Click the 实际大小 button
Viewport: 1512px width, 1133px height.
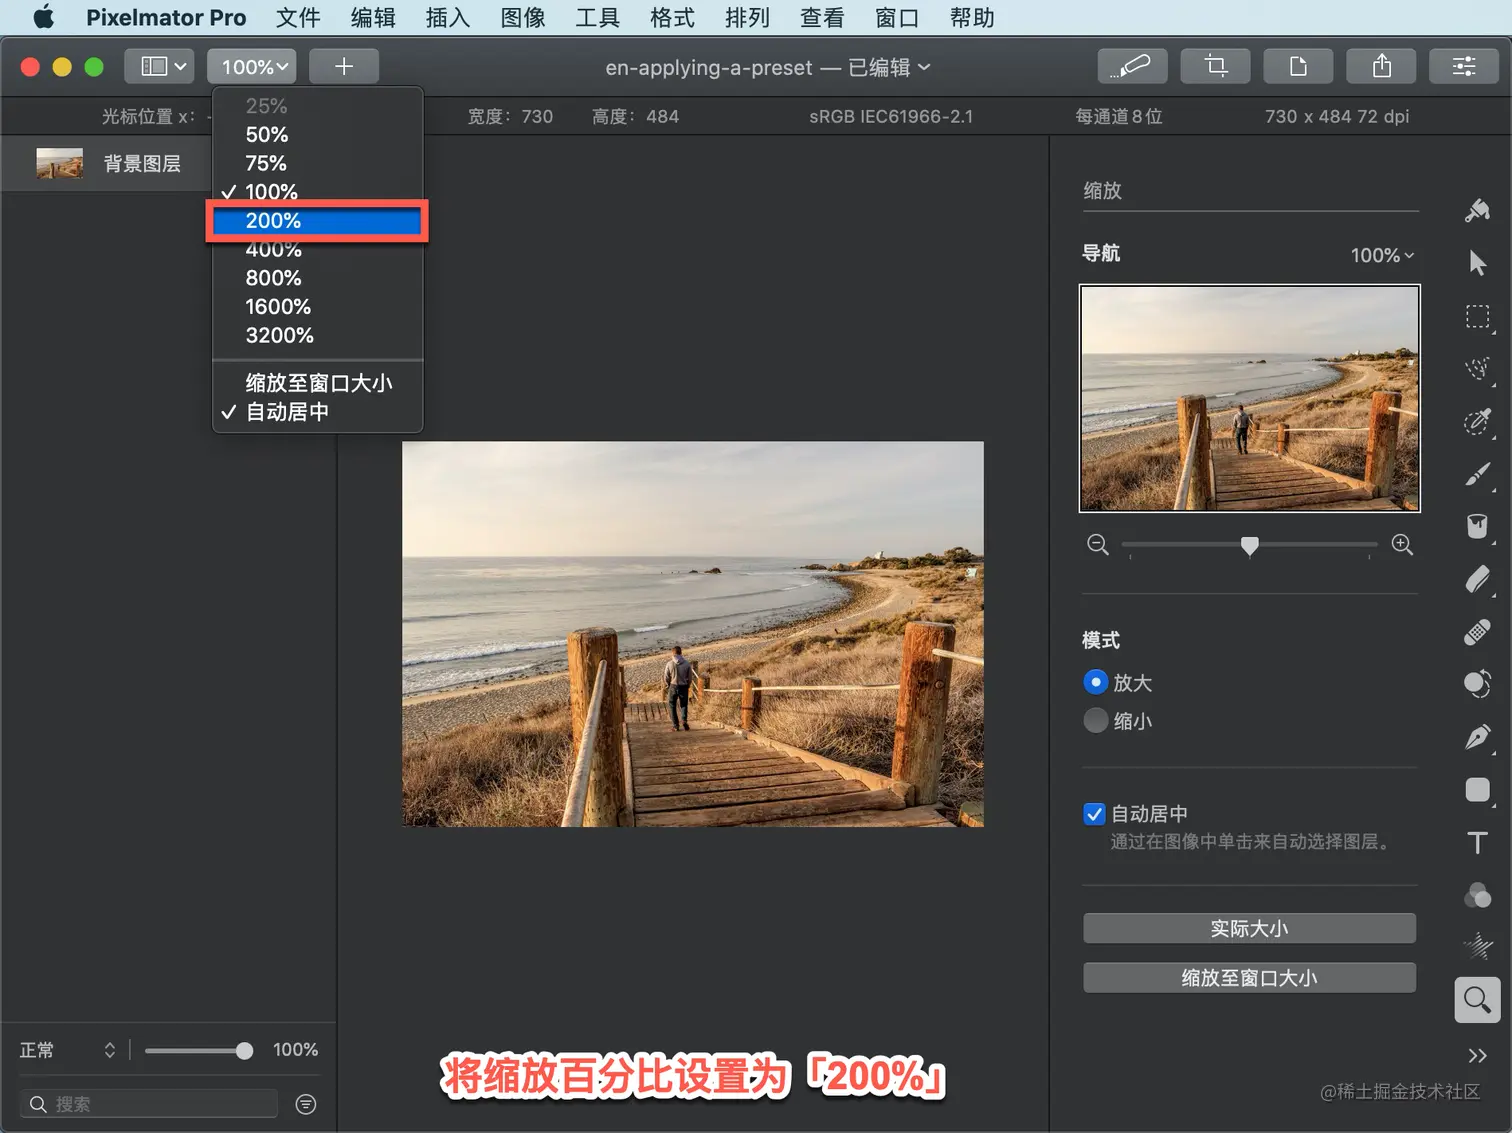tap(1249, 928)
